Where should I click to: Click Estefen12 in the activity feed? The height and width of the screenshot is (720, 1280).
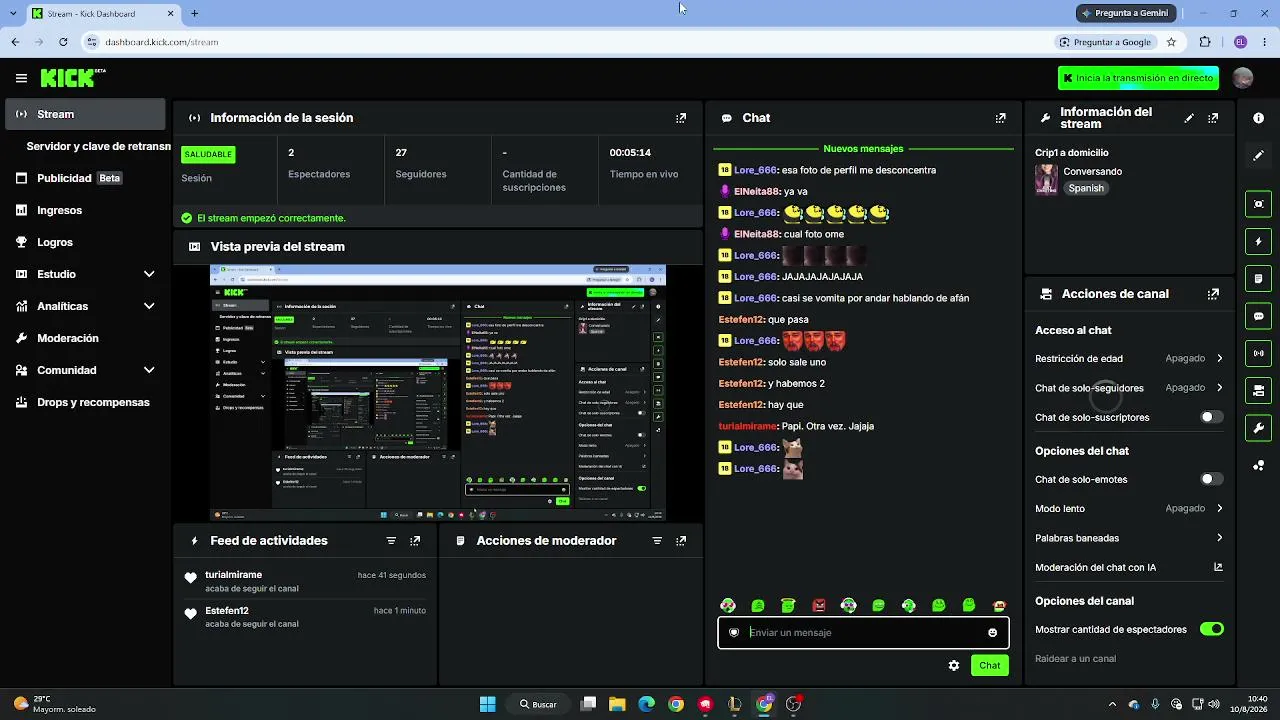coord(227,611)
